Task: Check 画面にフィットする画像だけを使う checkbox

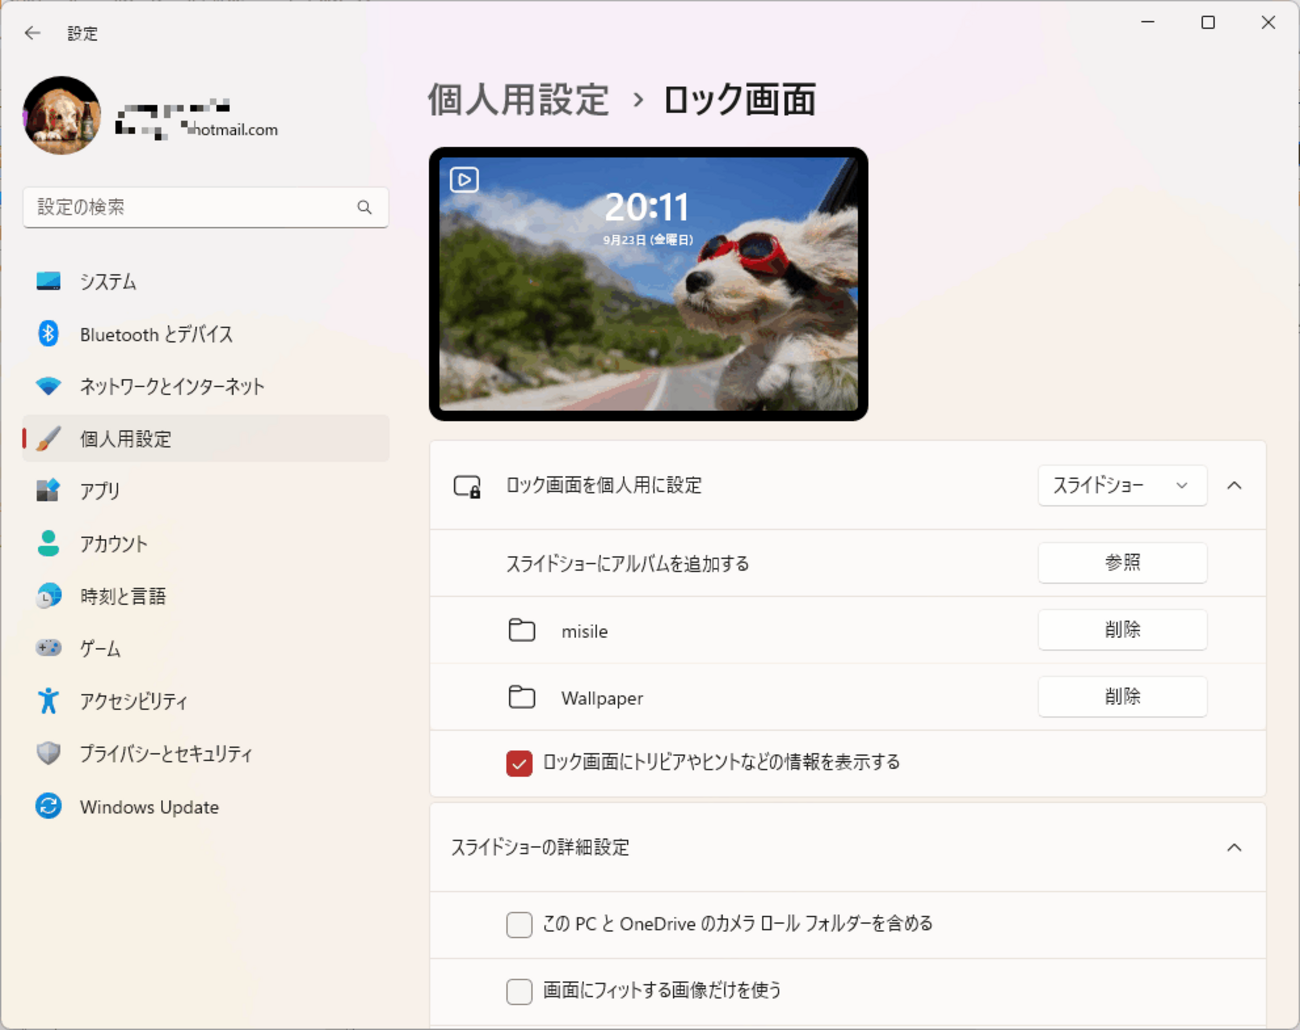Action: tap(519, 991)
